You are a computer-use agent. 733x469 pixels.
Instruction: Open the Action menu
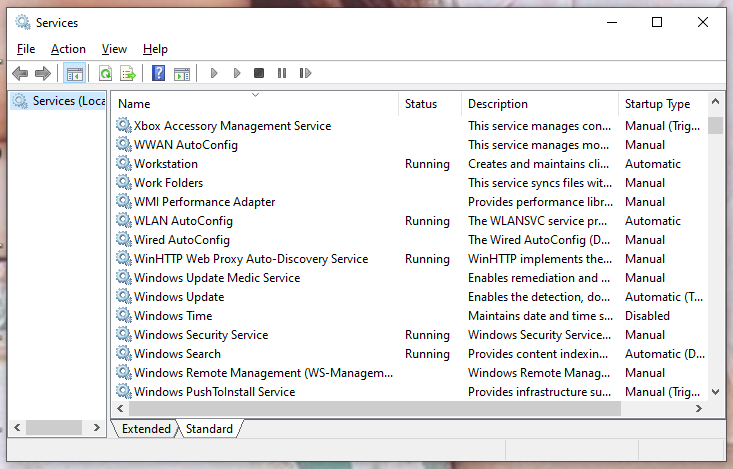point(68,49)
